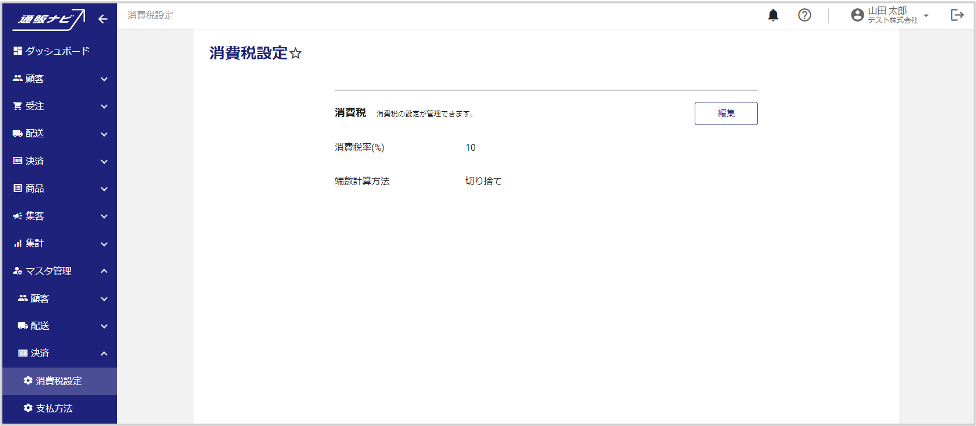Viewport: 976px width, 426px height.
Task: Click the tax rate value 10
Action: coord(470,148)
